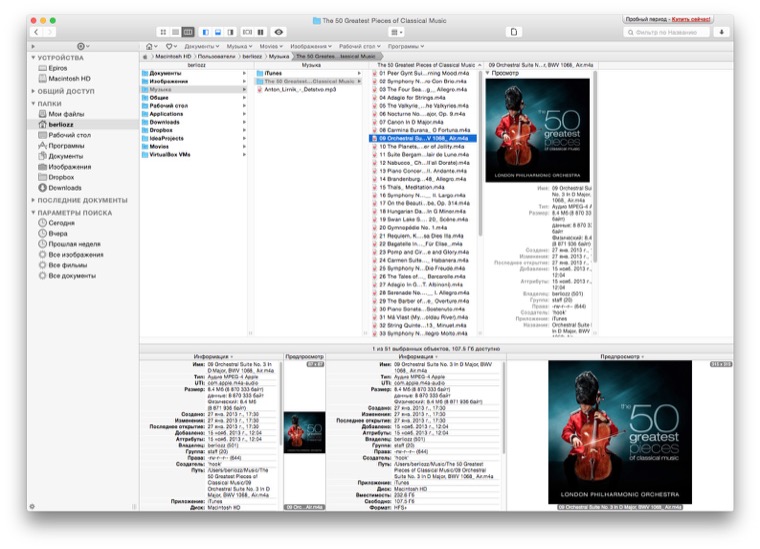Collapse the УСТРОЙСТВА sidebar section

tap(33, 58)
